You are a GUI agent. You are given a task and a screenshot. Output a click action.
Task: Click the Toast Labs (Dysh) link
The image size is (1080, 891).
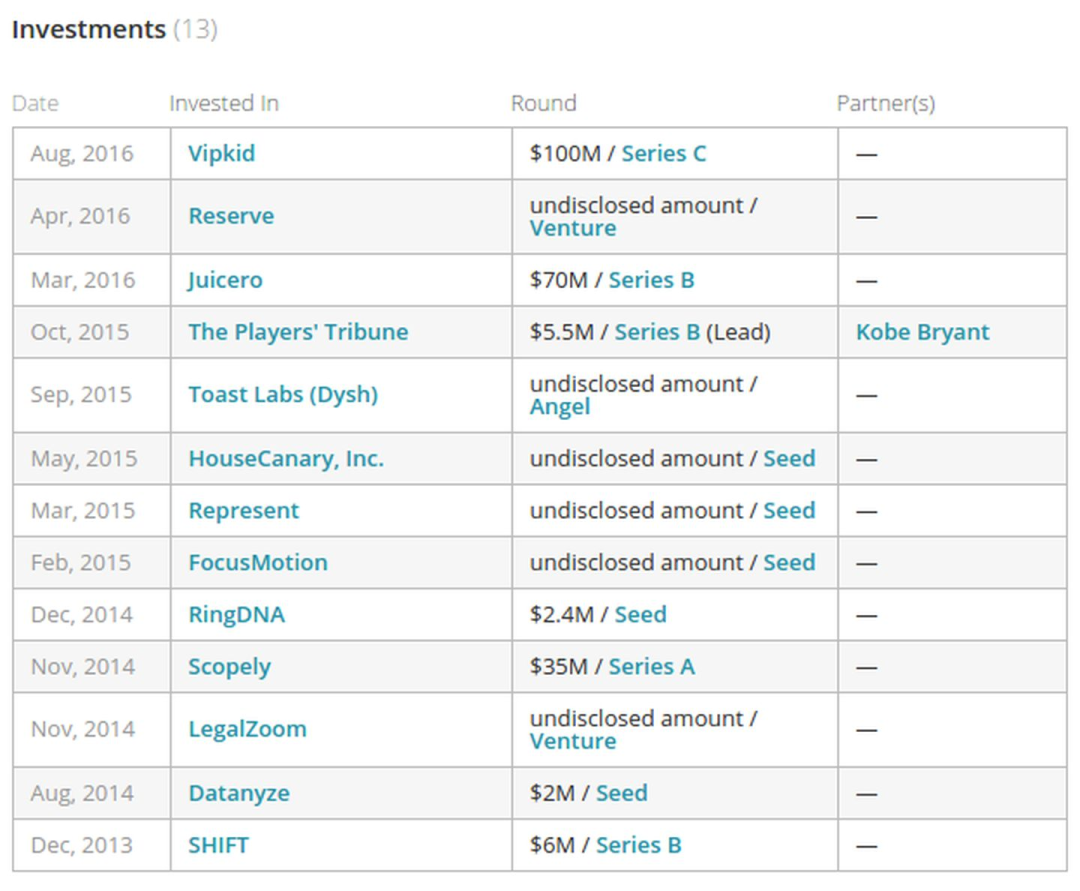(283, 394)
